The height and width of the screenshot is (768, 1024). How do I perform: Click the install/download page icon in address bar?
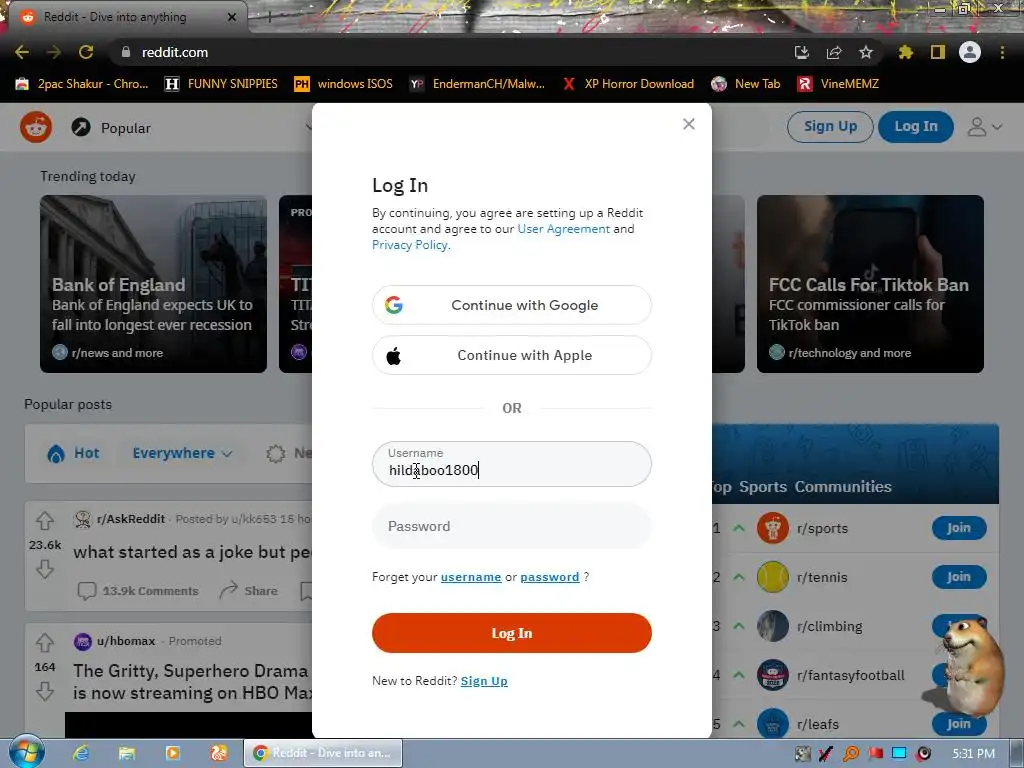[x=801, y=52]
